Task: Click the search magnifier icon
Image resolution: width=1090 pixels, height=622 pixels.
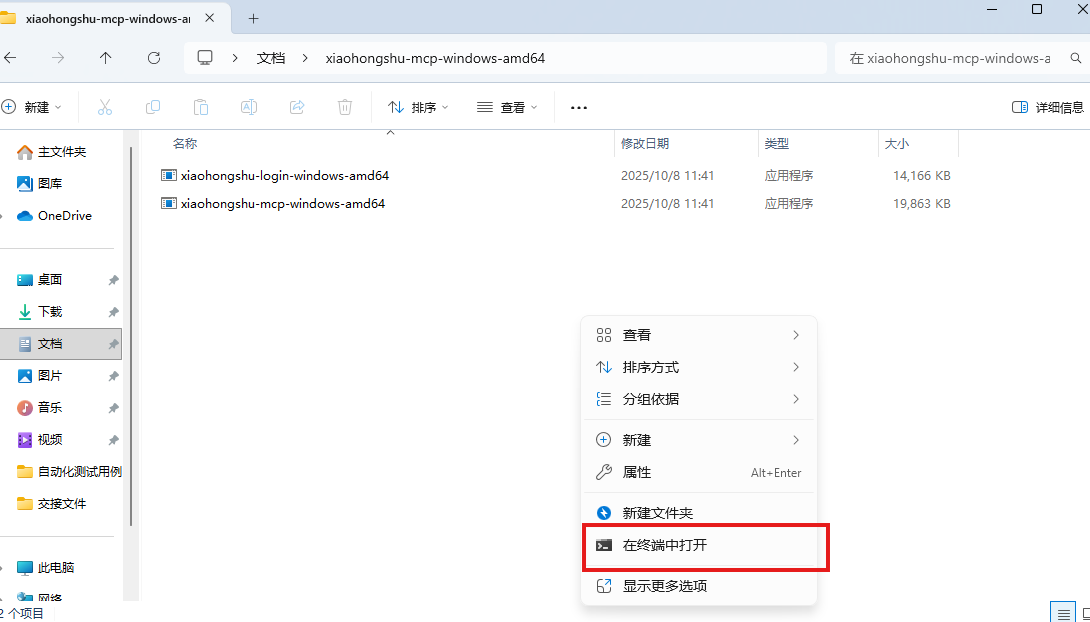Action: click(1076, 58)
